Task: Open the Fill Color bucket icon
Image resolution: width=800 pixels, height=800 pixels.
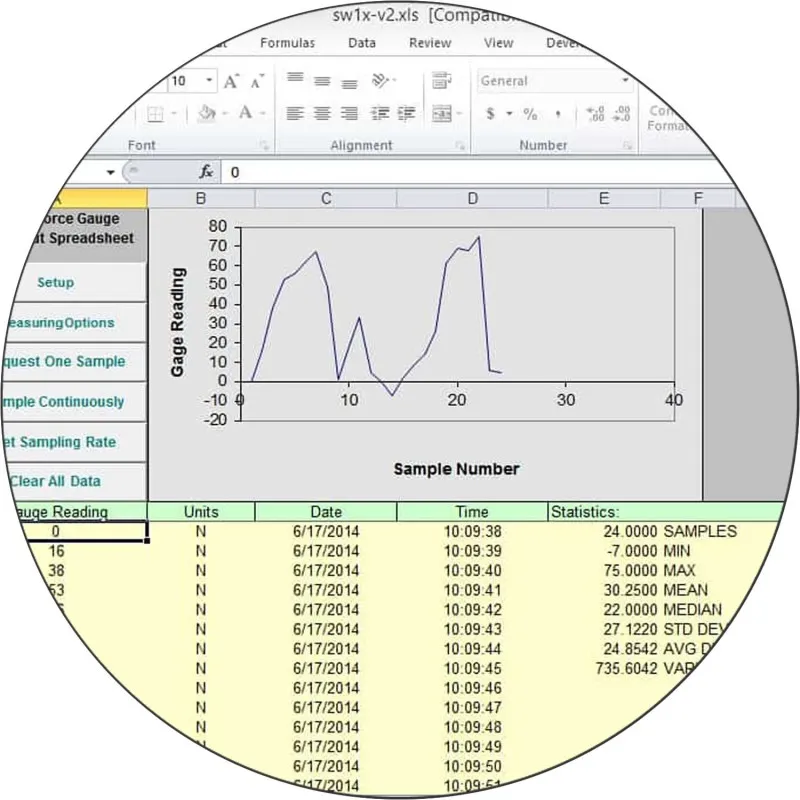Action: coord(206,112)
